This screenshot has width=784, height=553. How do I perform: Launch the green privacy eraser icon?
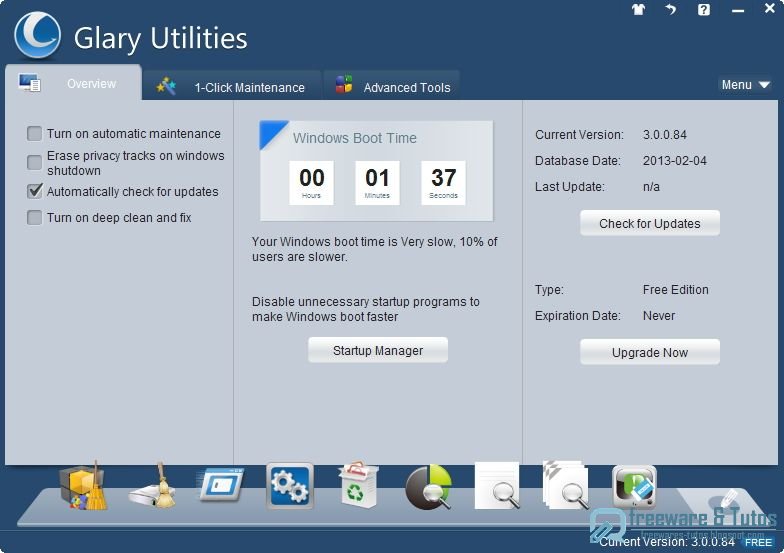[634, 486]
